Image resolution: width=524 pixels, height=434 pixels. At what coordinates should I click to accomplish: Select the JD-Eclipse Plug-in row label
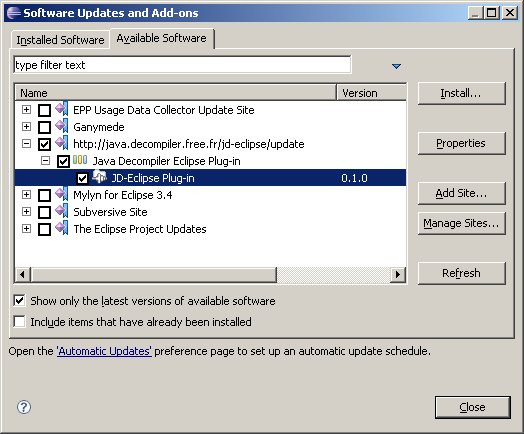click(x=153, y=178)
